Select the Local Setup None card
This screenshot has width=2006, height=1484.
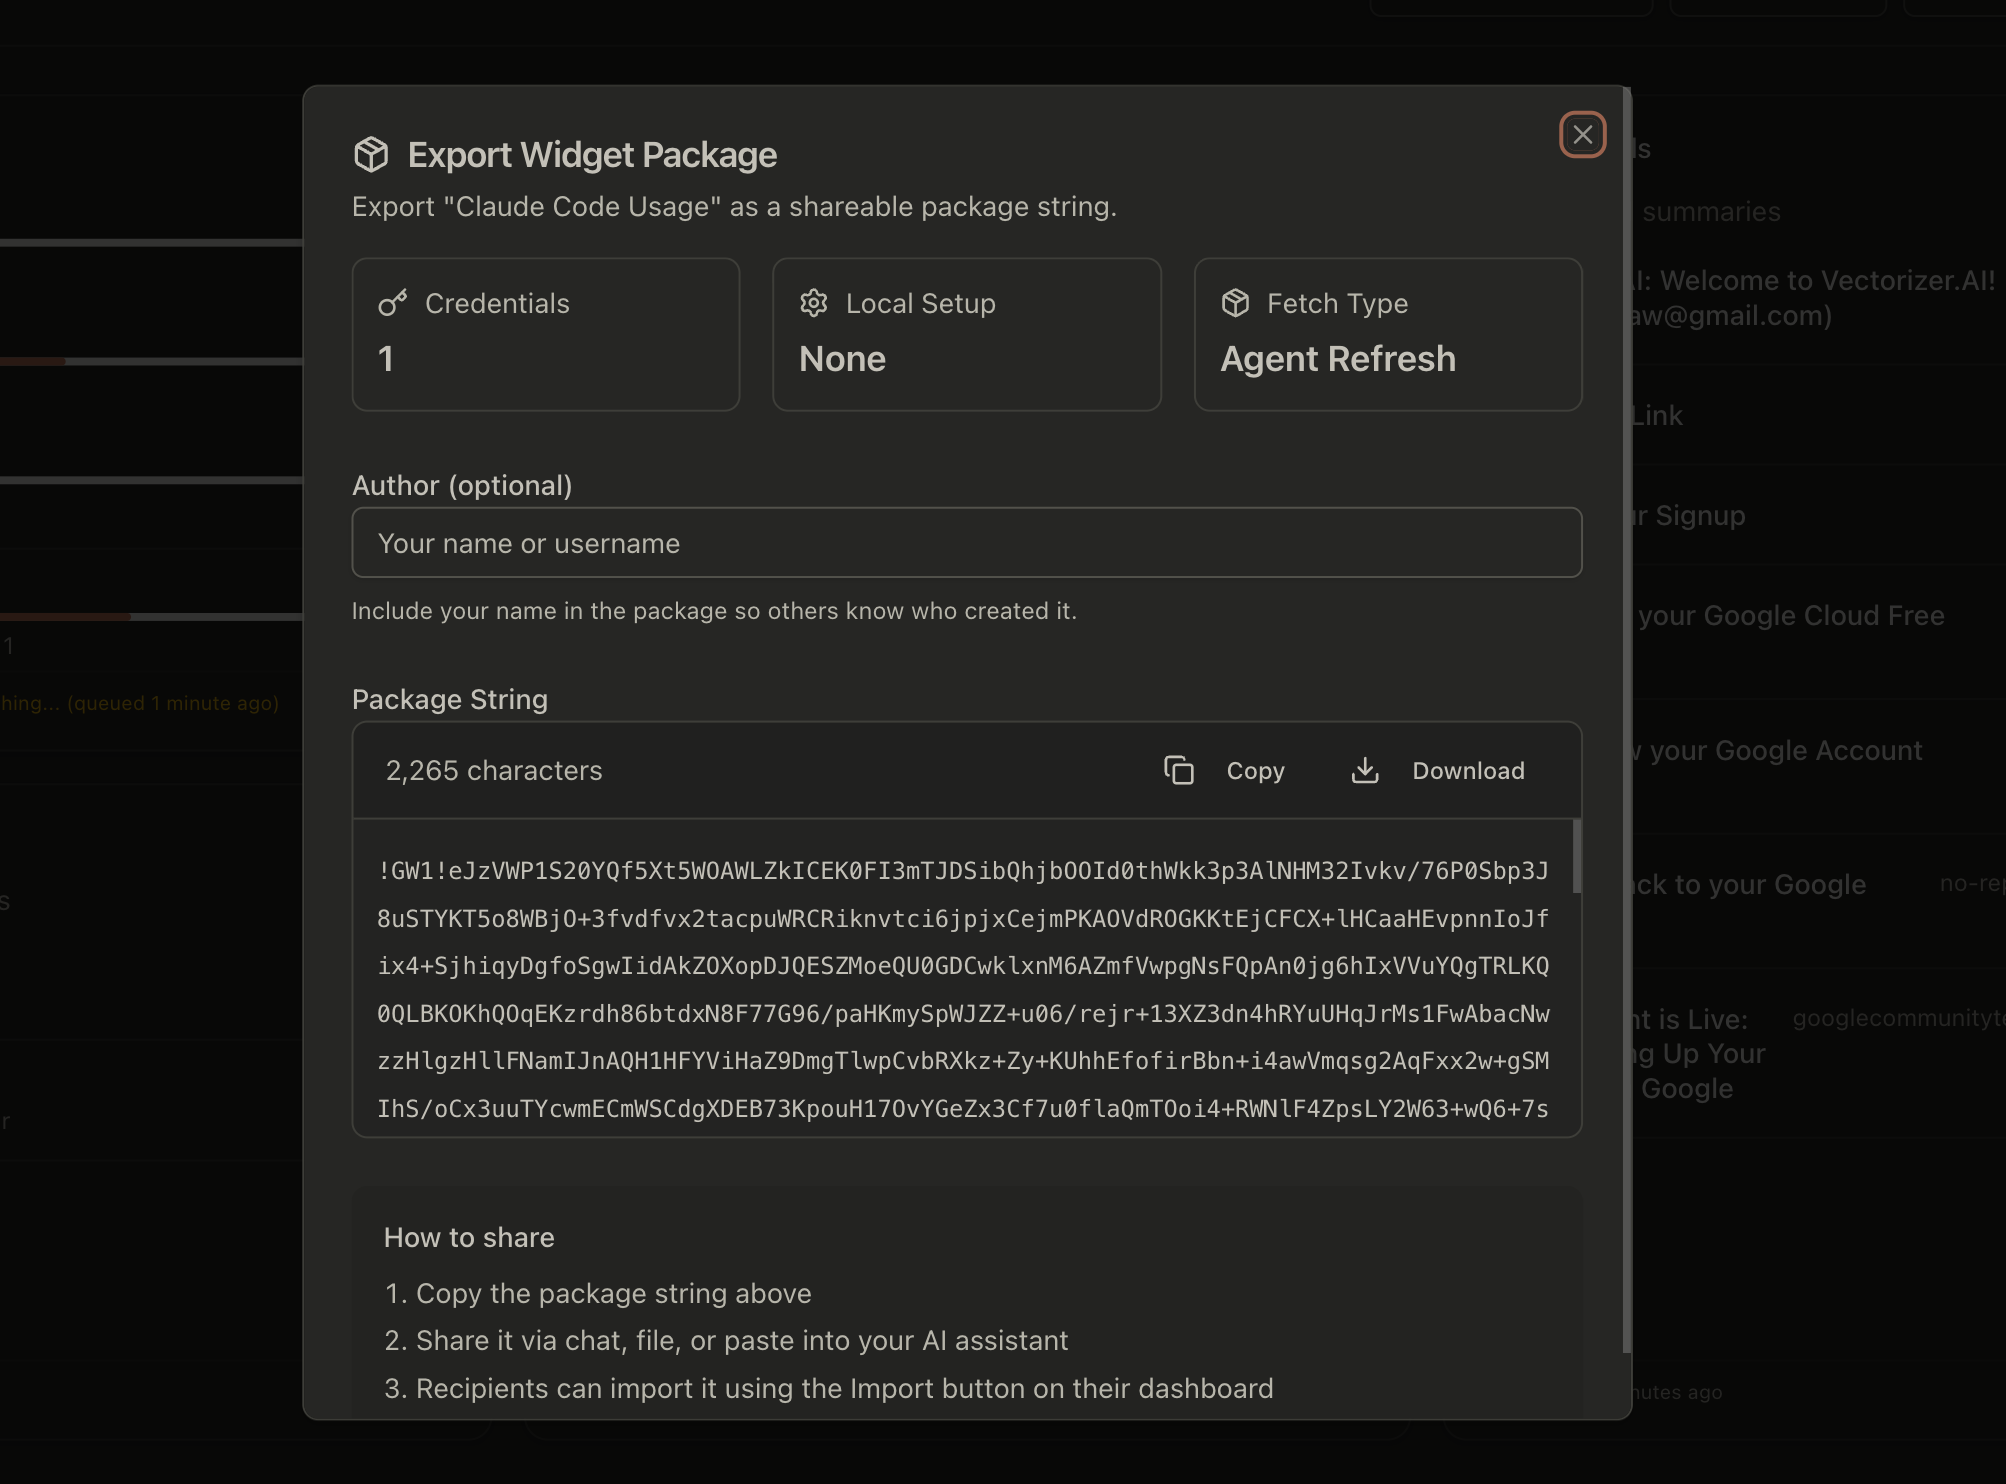[x=966, y=335]
